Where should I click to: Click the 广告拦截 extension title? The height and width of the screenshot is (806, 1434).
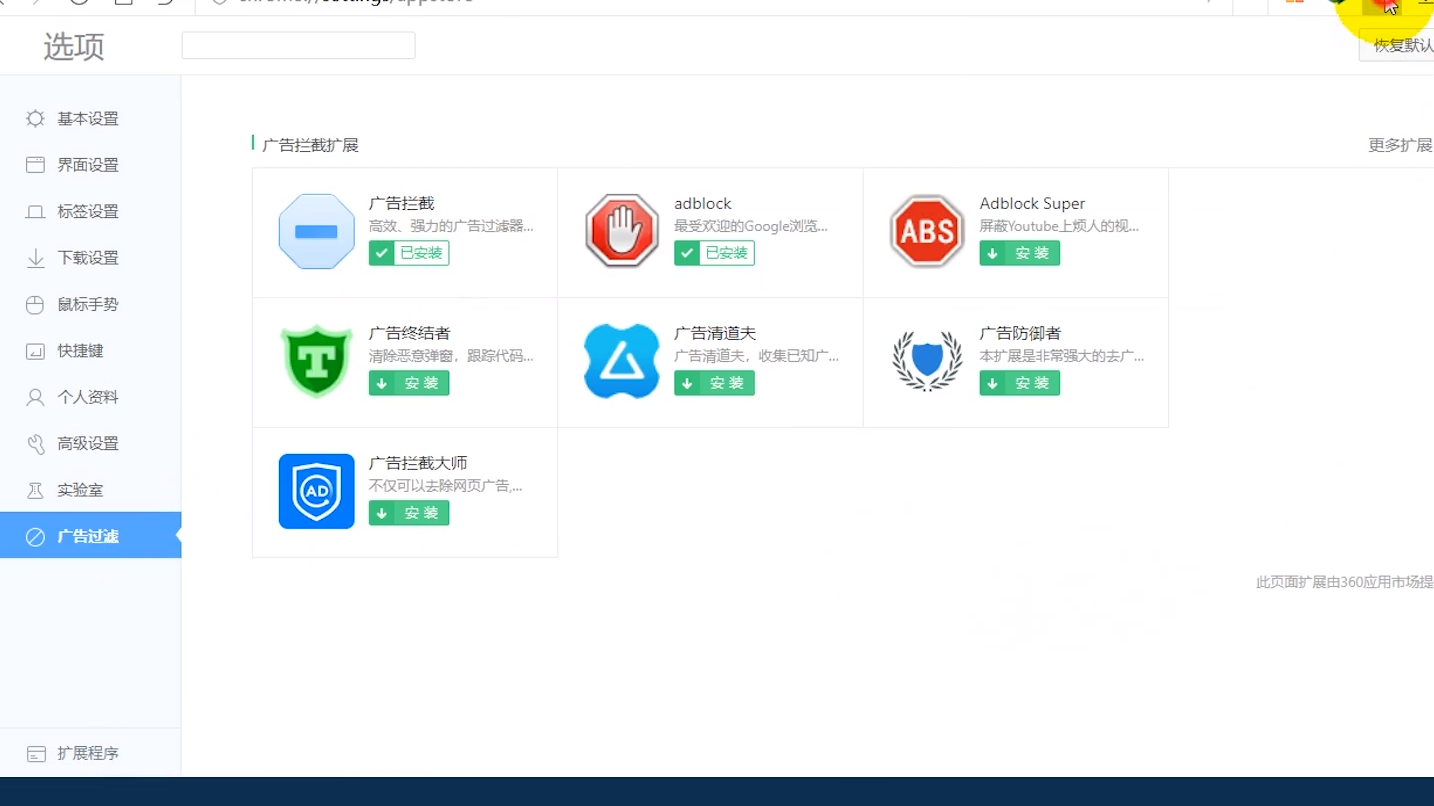click(401, 203)
